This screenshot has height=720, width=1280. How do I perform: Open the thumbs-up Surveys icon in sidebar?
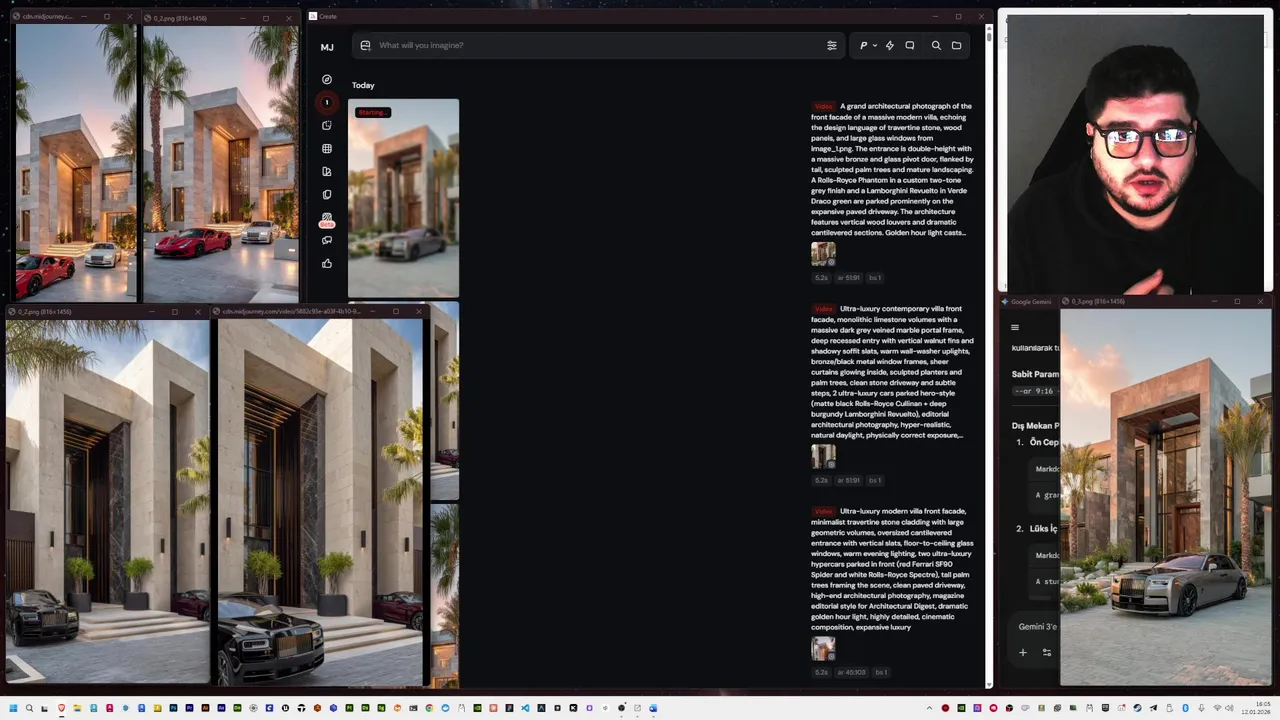click(x=327, y=263)
